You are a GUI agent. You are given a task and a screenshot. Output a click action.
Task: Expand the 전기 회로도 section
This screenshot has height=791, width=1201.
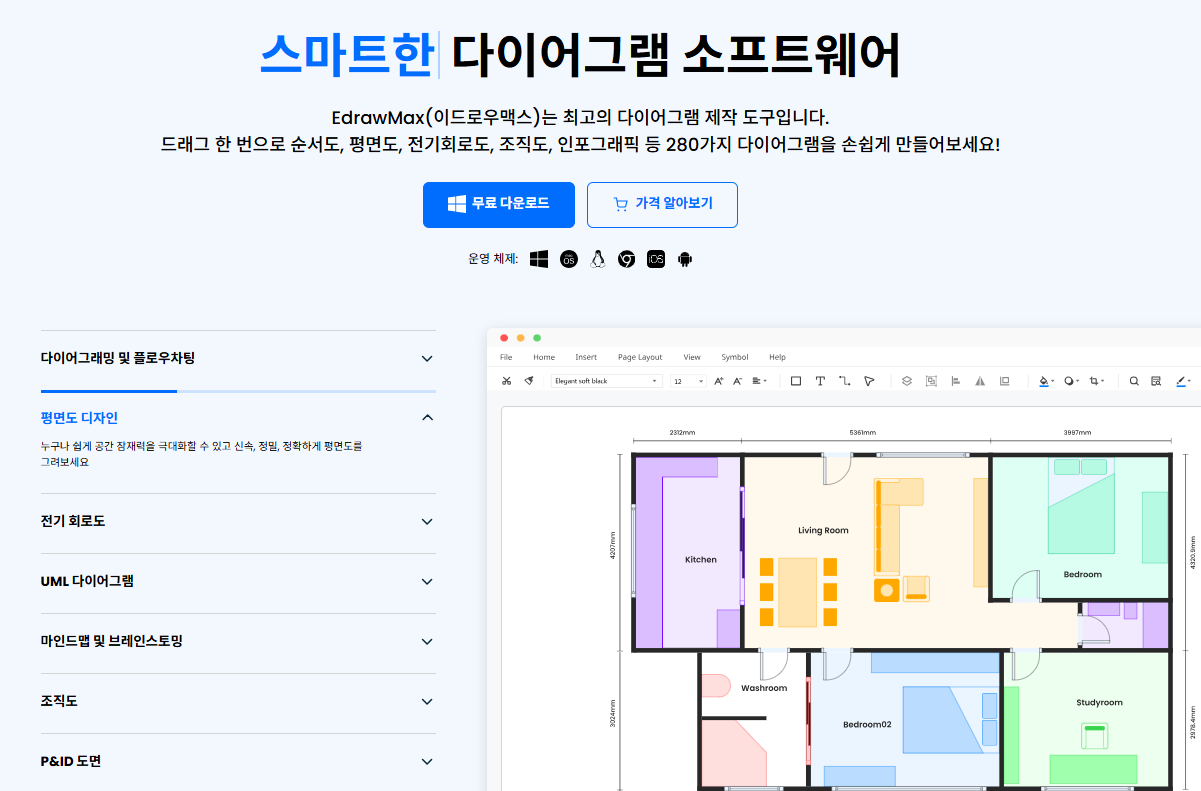click(x=238, y=522)
